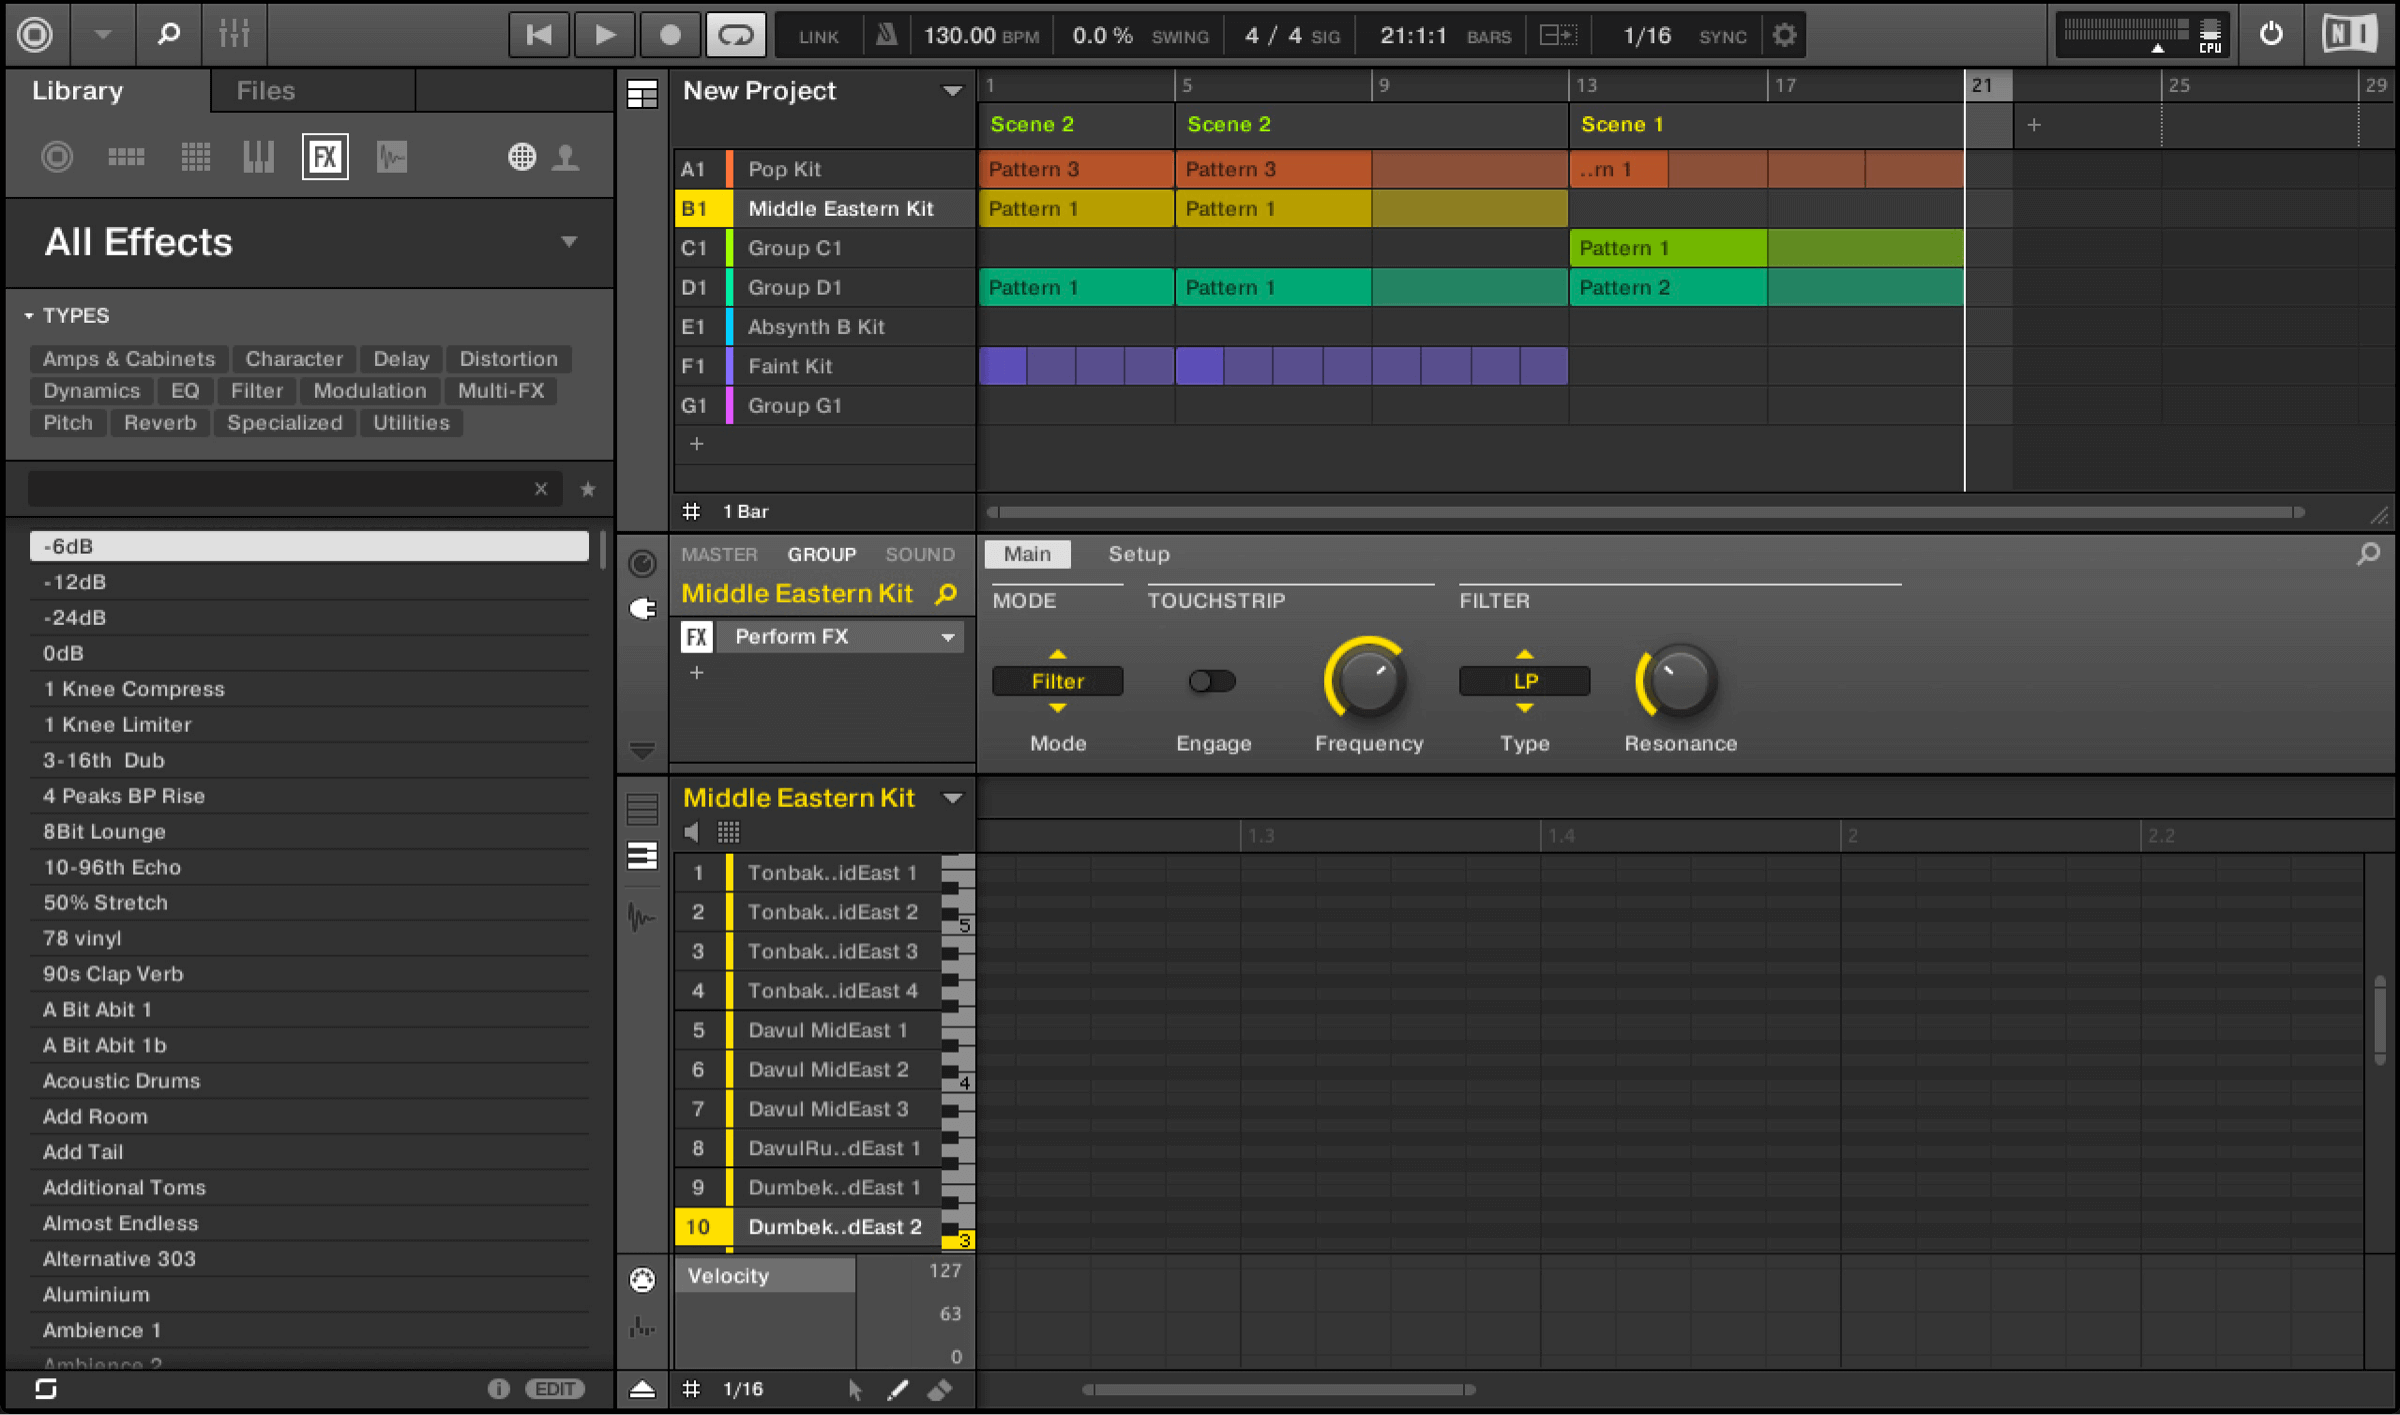This screenshot has height=1415, width=2400.
Task: Click the LINK button in header
Action: click(818, 36)
